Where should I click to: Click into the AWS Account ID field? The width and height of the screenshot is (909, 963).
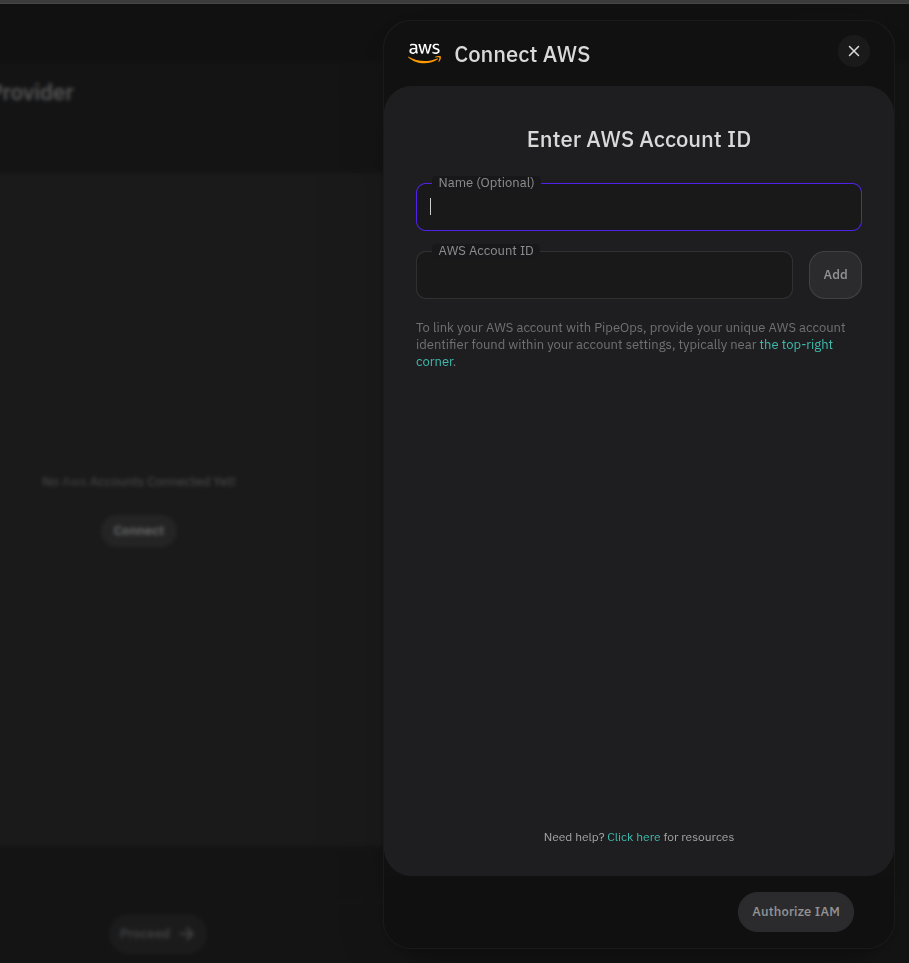604,275
